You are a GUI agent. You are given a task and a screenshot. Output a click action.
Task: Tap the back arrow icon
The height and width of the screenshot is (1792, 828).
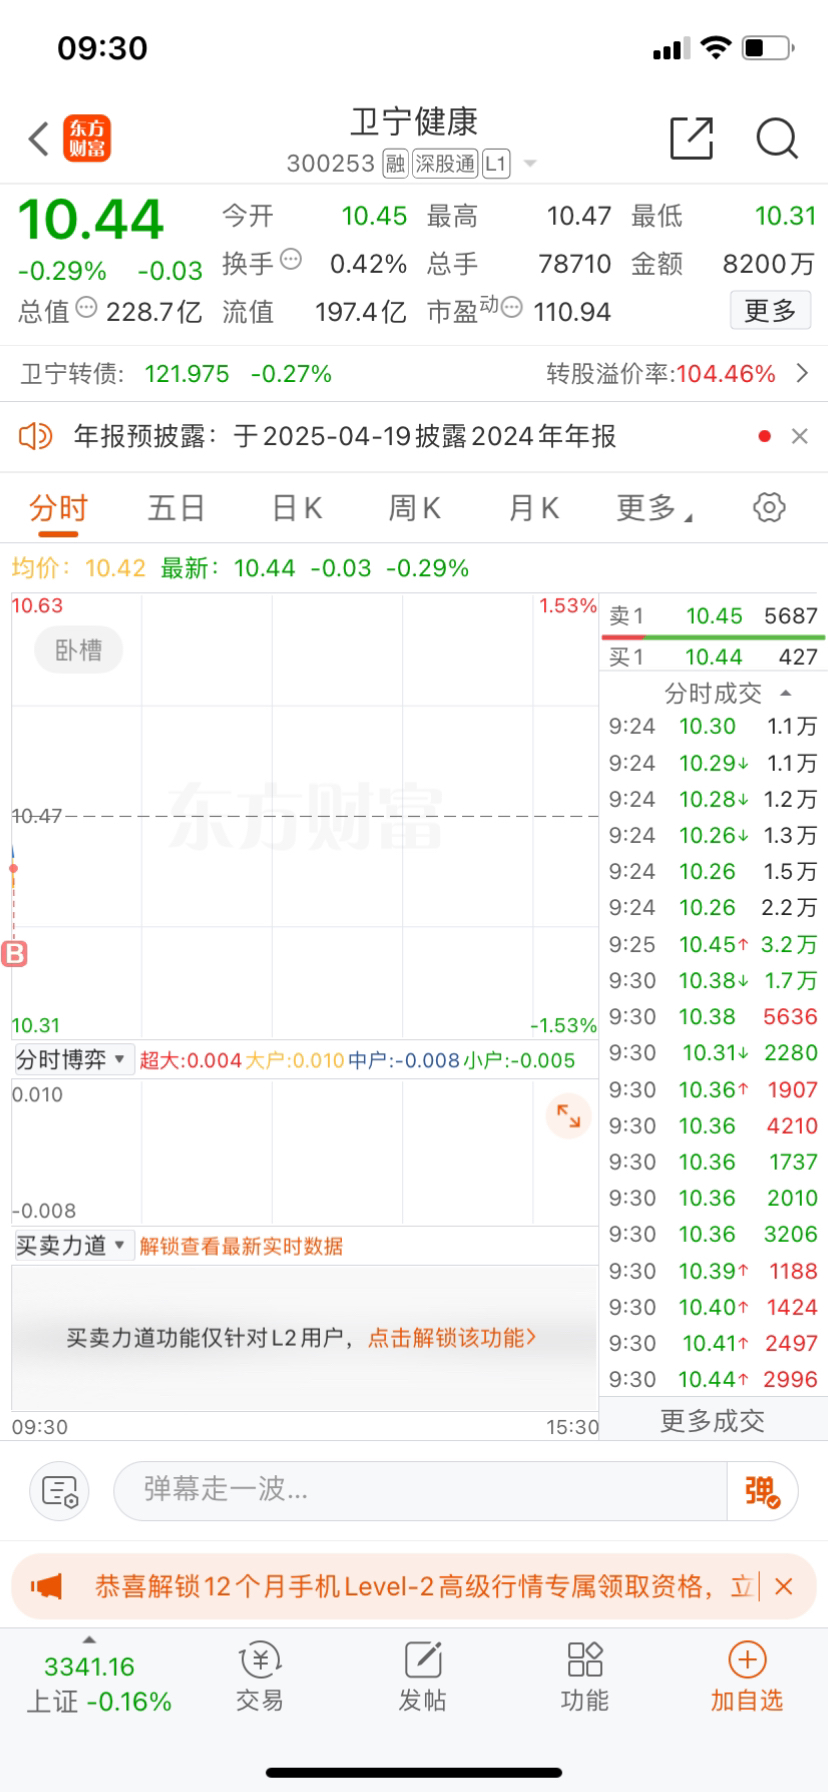(x=39, y=139)
